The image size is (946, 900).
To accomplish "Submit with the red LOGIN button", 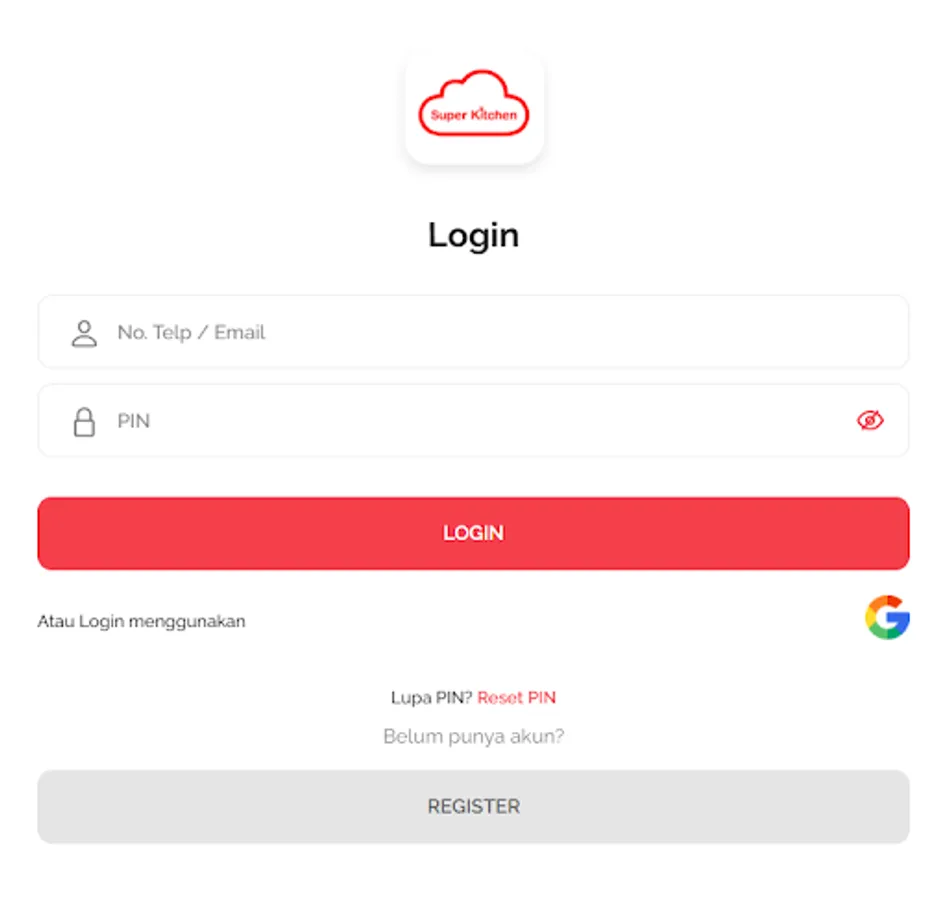I will click(x=474, y=533).
